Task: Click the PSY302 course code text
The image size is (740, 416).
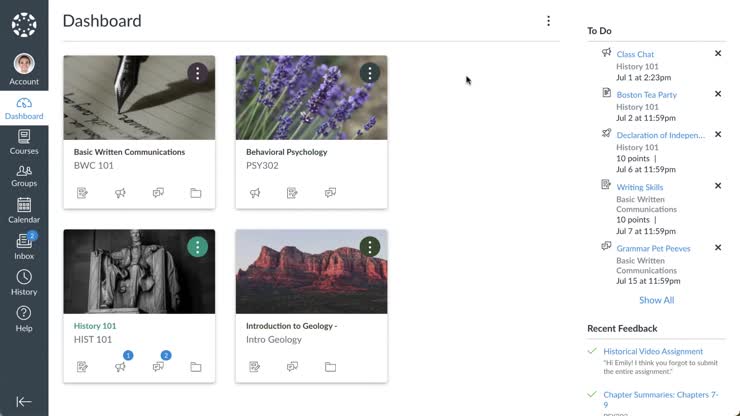Action: (x=262, y=166)
